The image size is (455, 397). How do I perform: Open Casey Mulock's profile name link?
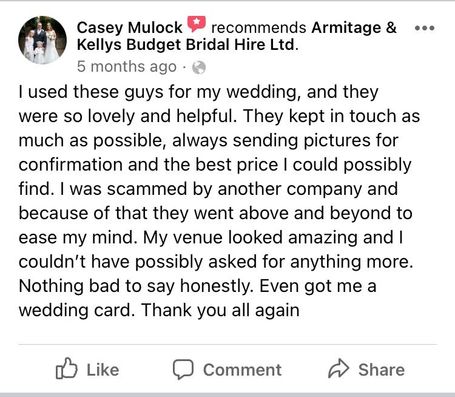130,27
